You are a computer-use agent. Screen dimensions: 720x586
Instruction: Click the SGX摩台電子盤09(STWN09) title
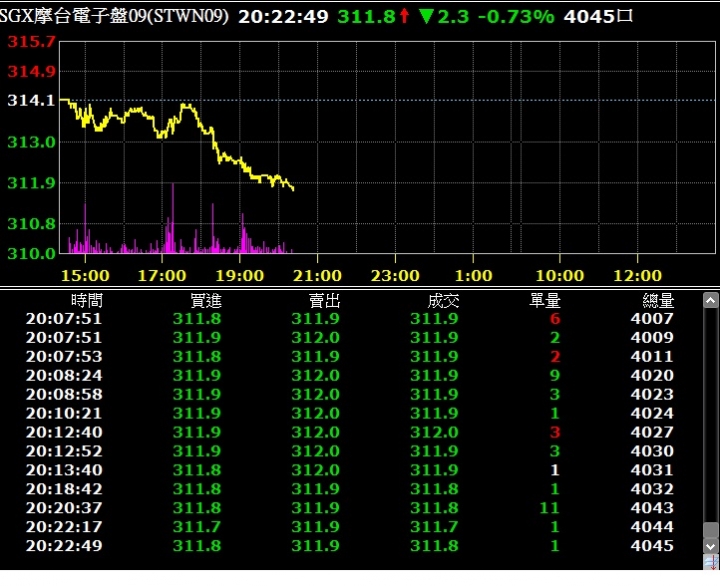point(114,16)
